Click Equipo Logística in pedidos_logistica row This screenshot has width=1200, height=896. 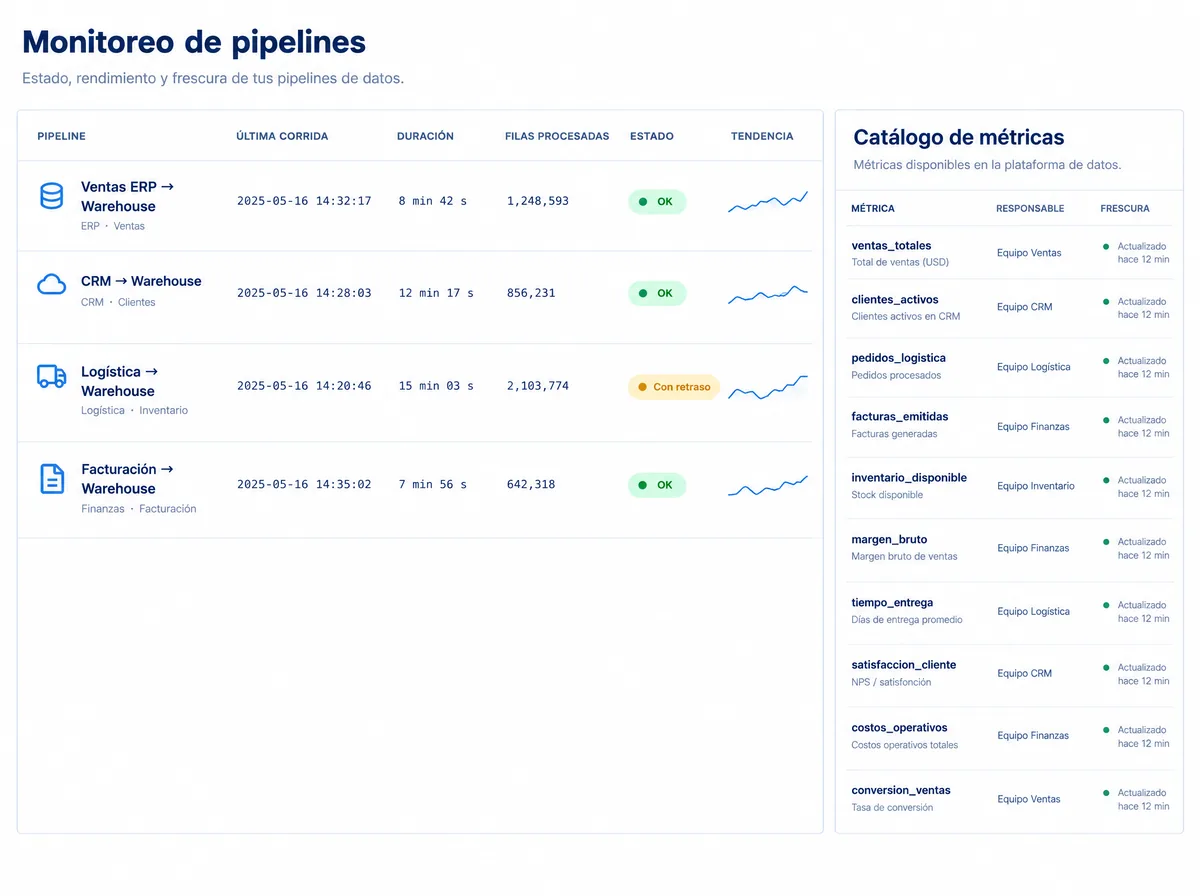coord(1033,367)
